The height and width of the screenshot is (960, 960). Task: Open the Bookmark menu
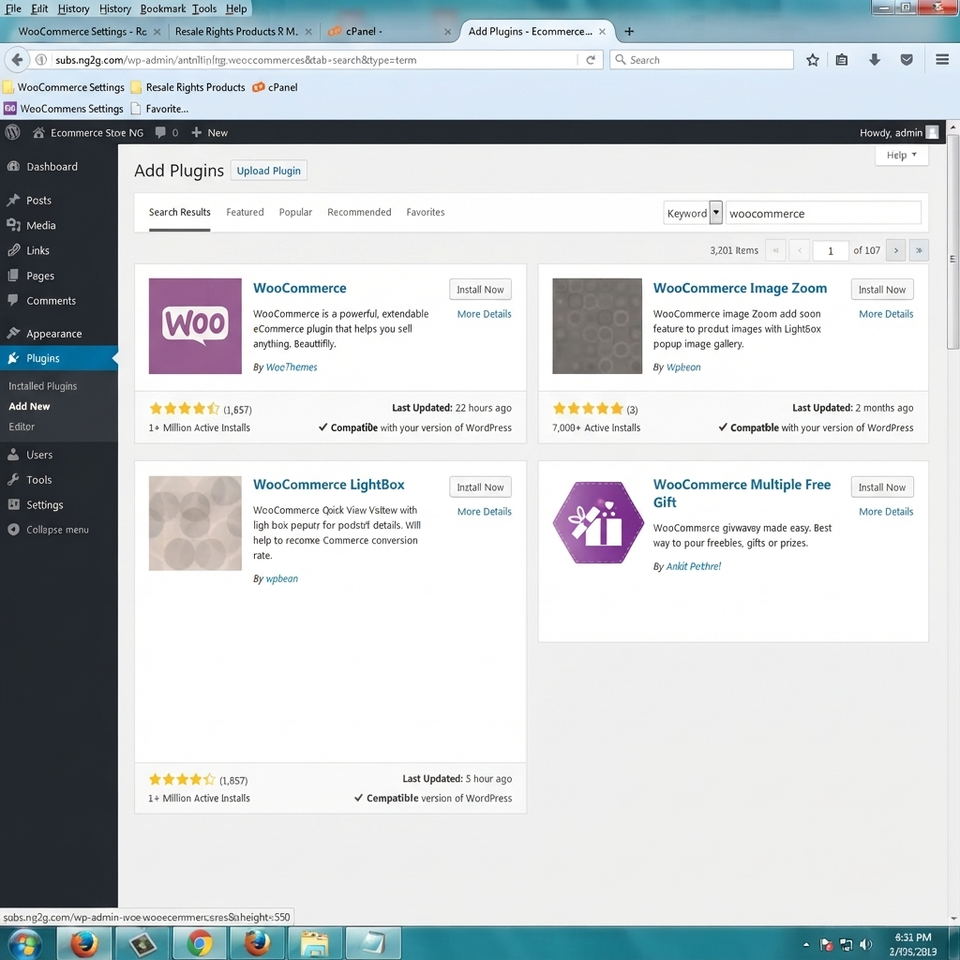pos(163,9)
